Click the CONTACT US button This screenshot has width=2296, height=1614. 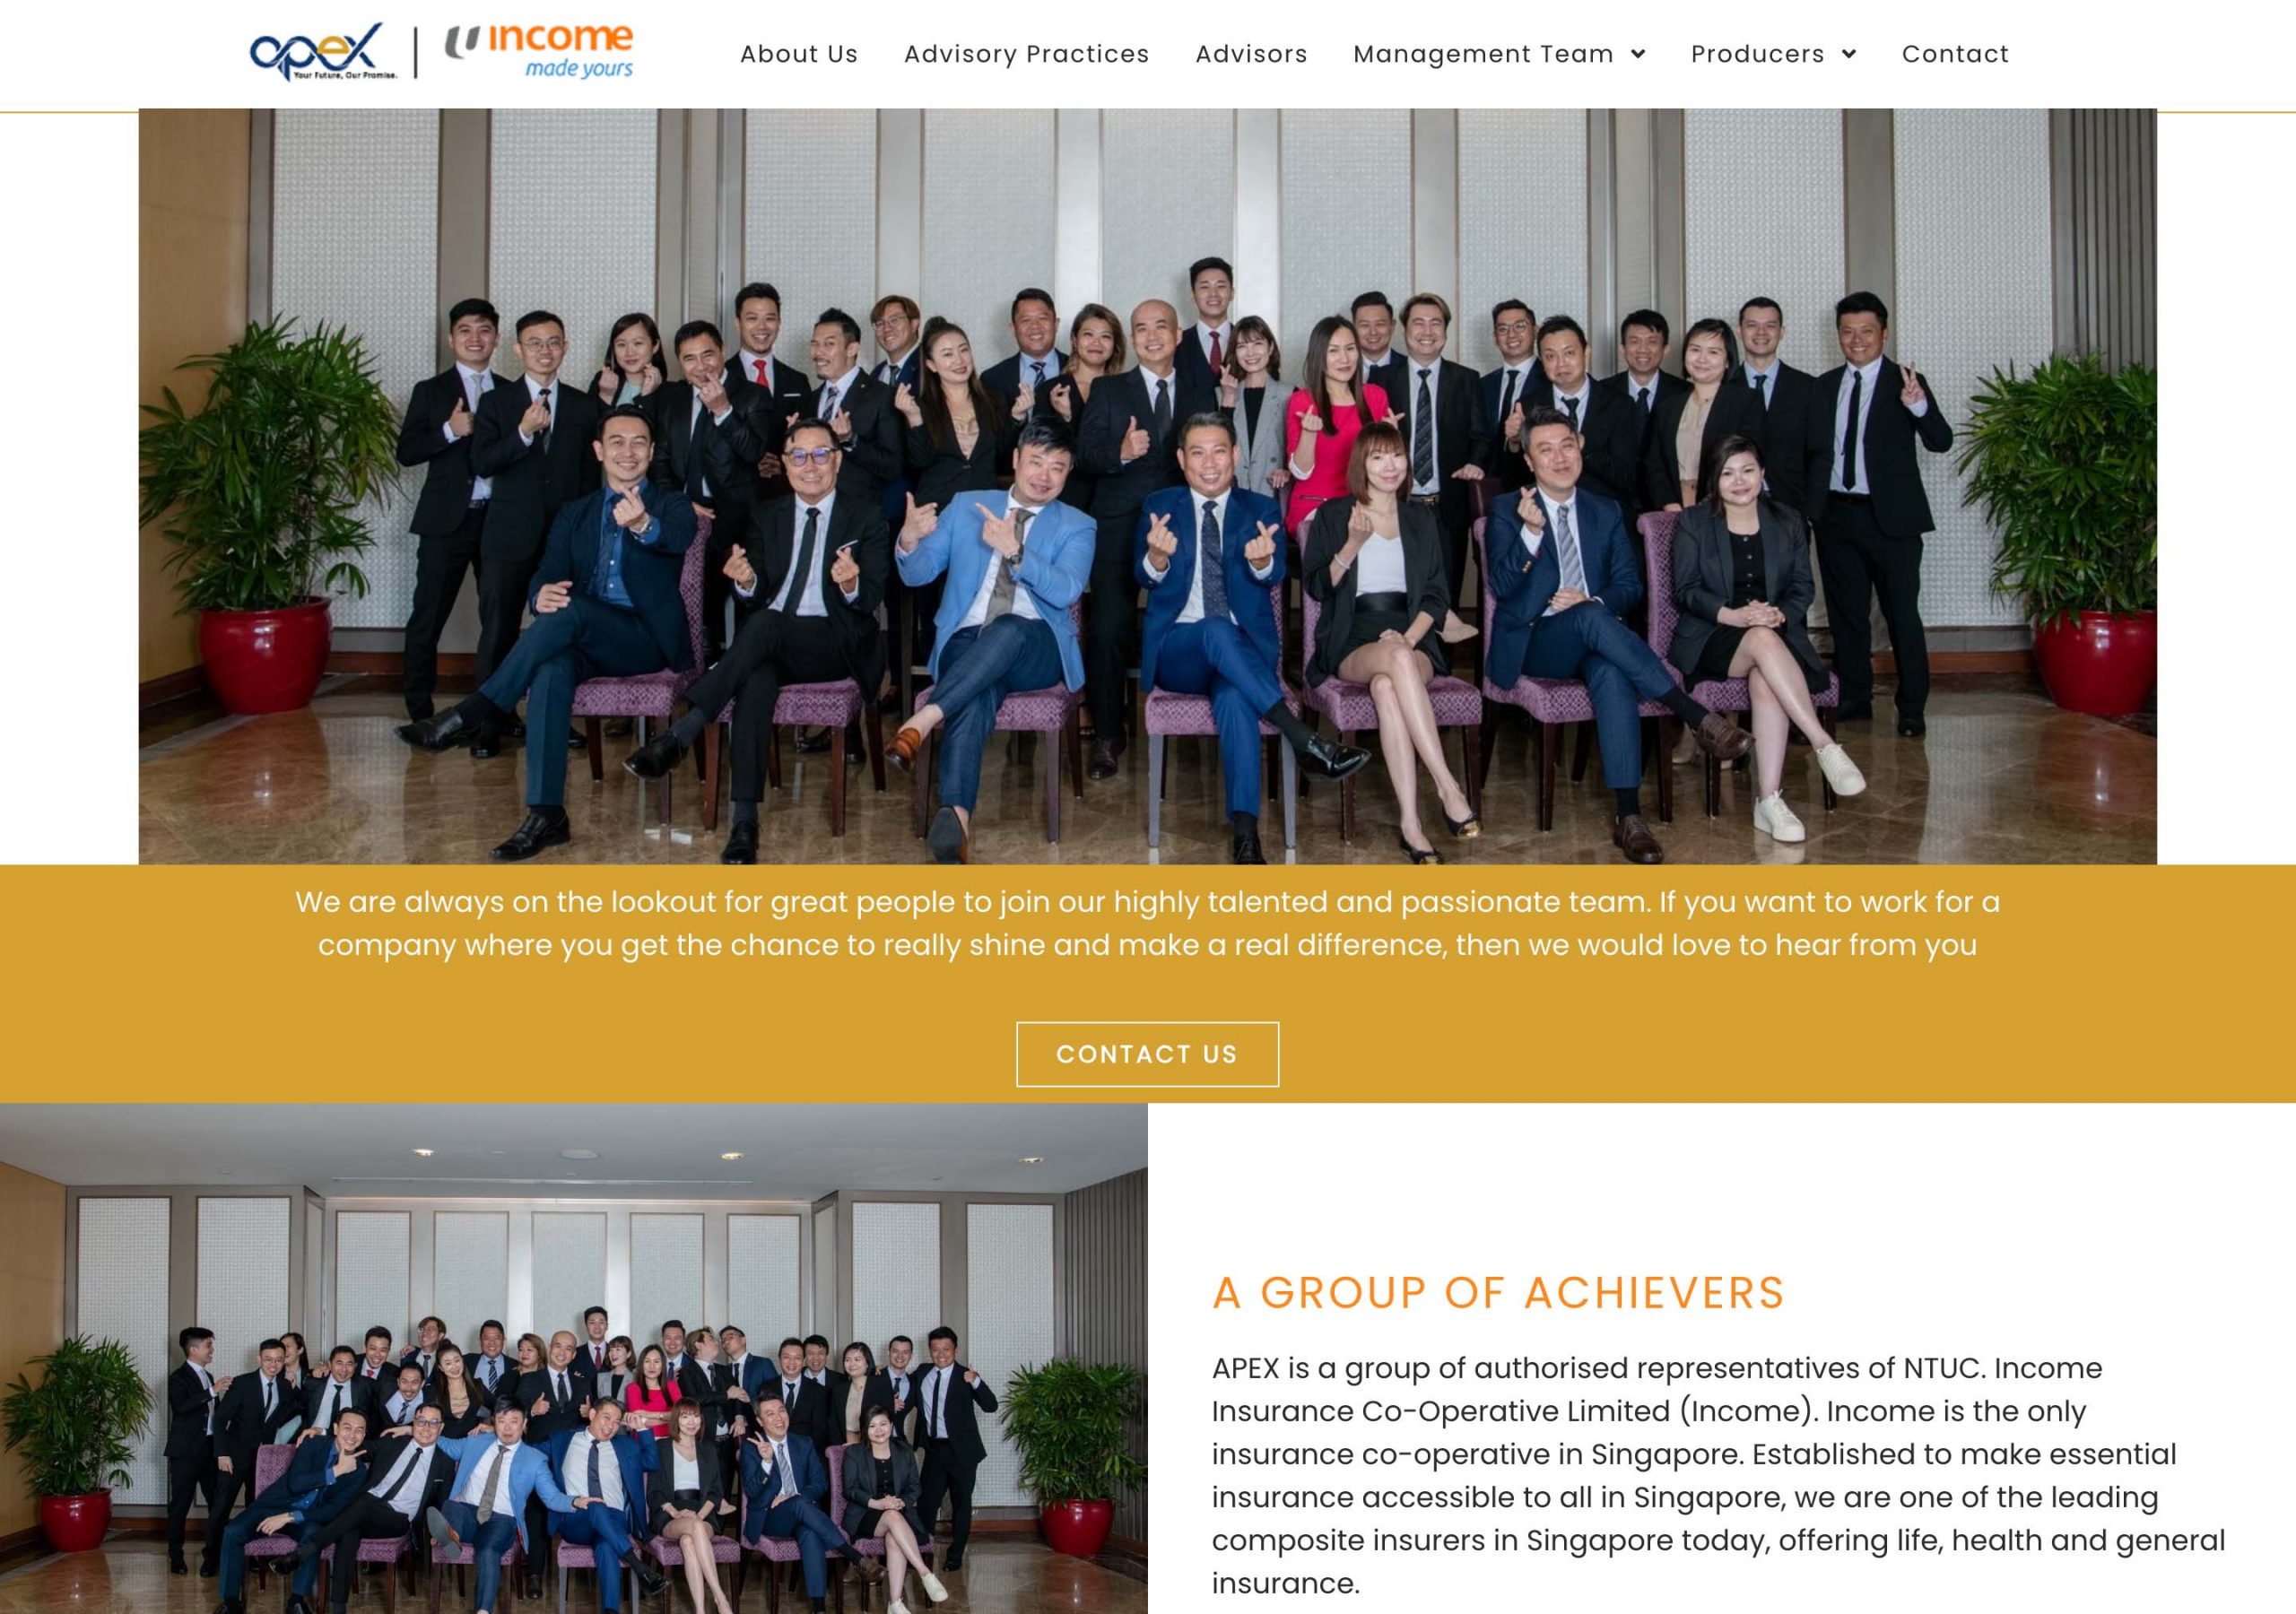[1147, 1054]
